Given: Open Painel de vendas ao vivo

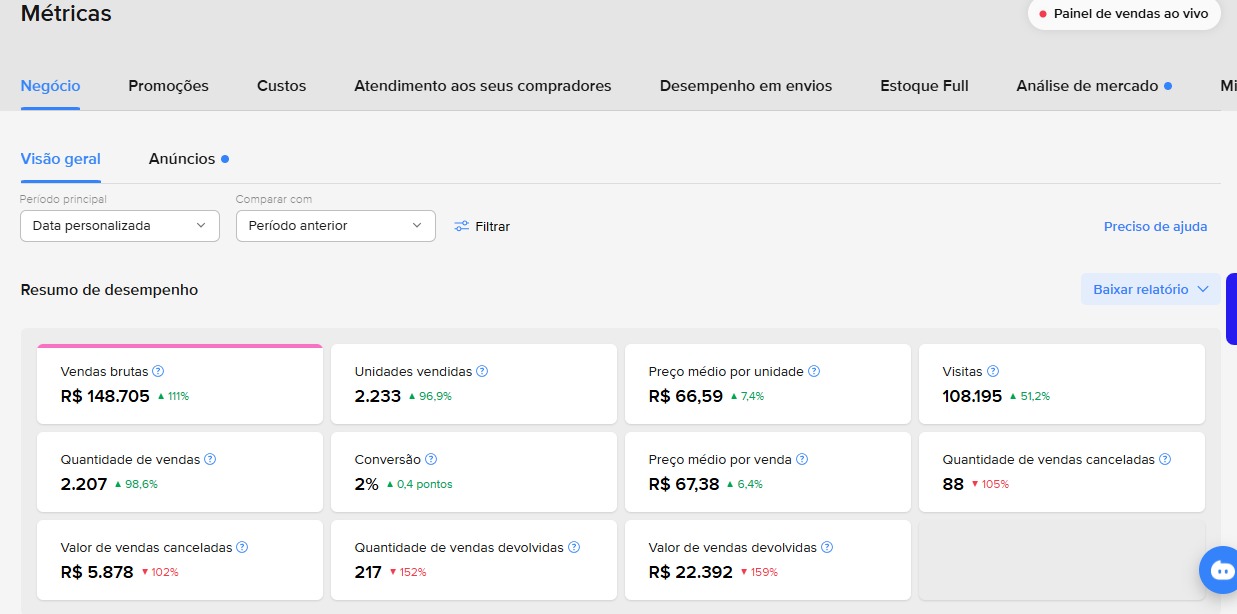Looking at the screenshot, I should coord(1124,14).
